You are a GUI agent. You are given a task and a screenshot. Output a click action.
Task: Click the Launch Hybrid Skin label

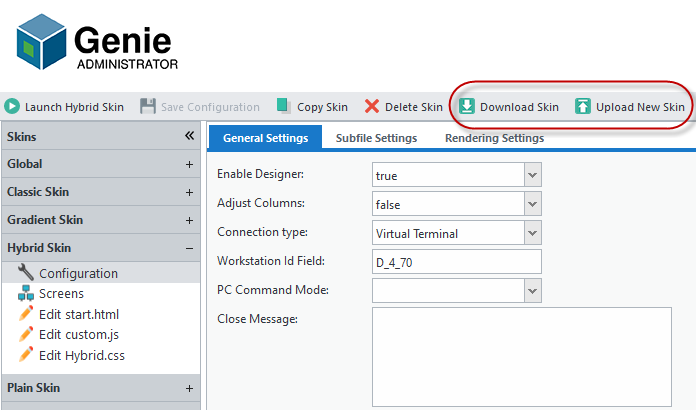coord(74,107)
